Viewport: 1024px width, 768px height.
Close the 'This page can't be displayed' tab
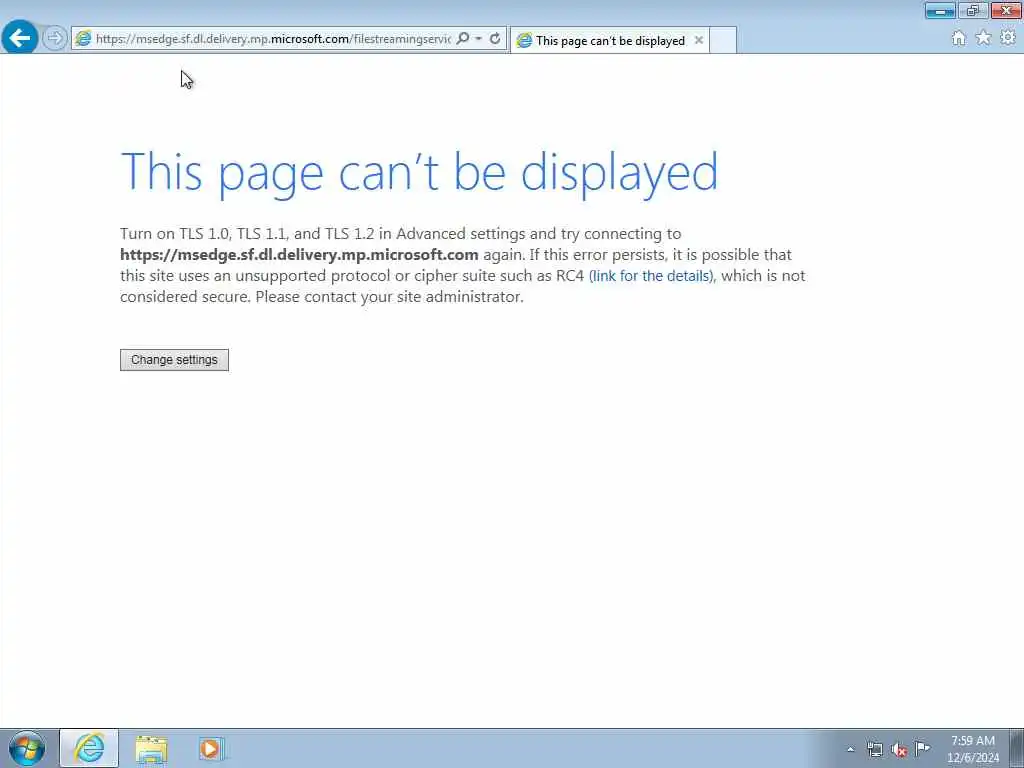tap(699, 40)
